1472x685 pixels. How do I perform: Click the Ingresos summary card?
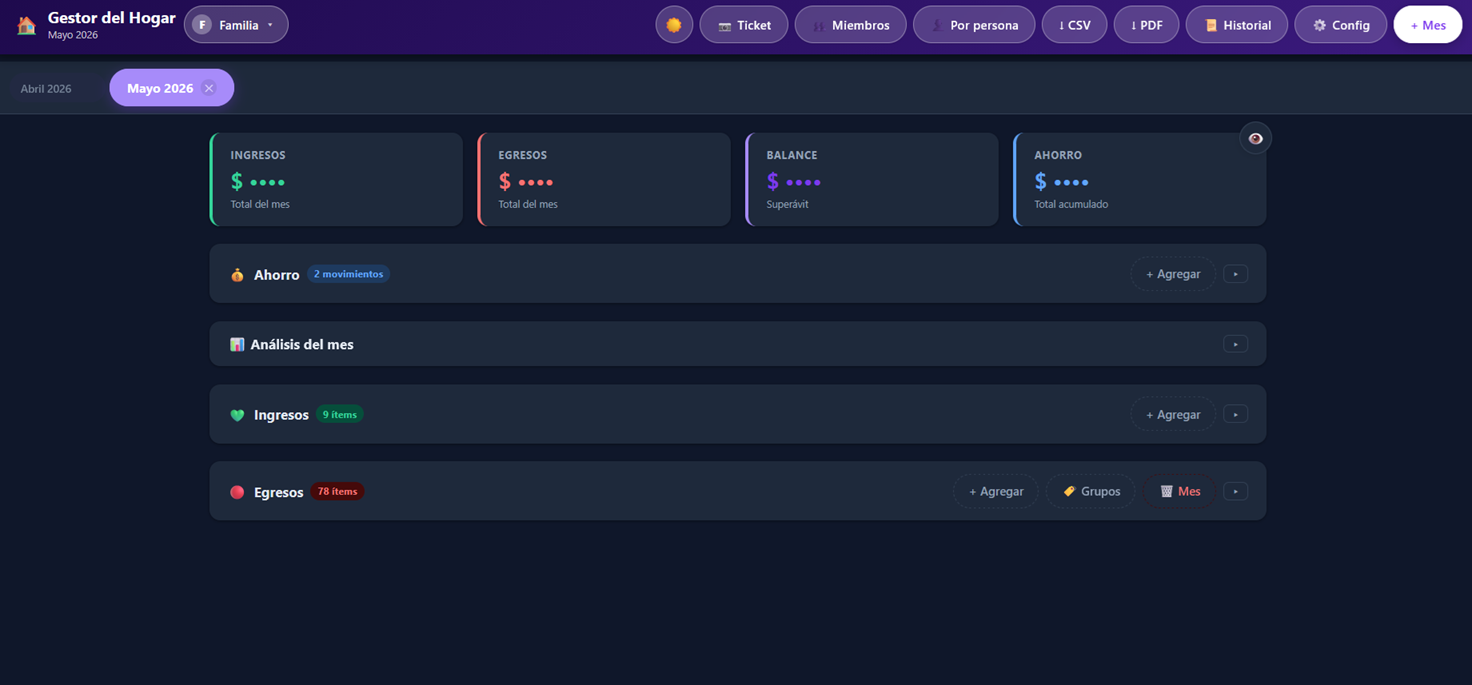(x=336, y=179)
